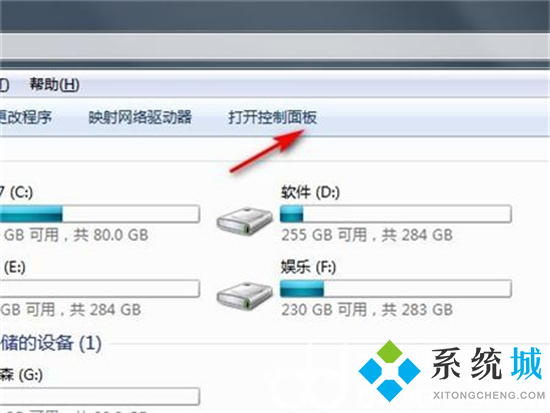This screenshot has height=413, width=550.
Task: Click the 系统城 diamond logo icon
Action: [x=389, y=371]
